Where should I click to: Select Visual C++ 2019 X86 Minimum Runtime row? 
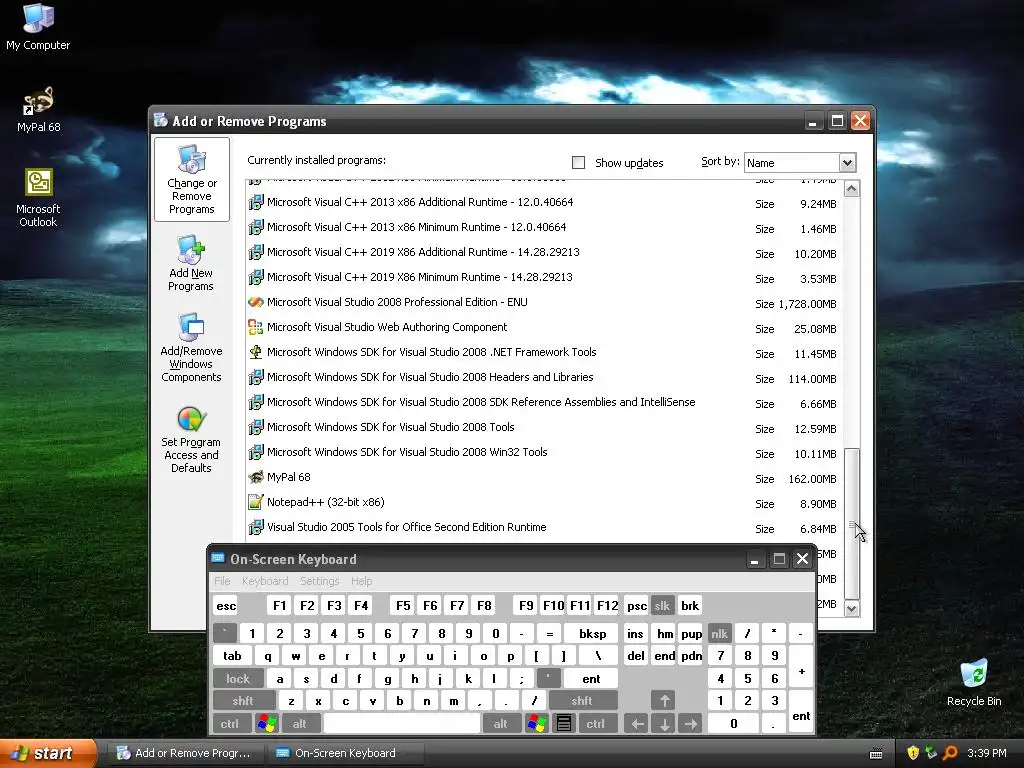(x=544, y=278)
